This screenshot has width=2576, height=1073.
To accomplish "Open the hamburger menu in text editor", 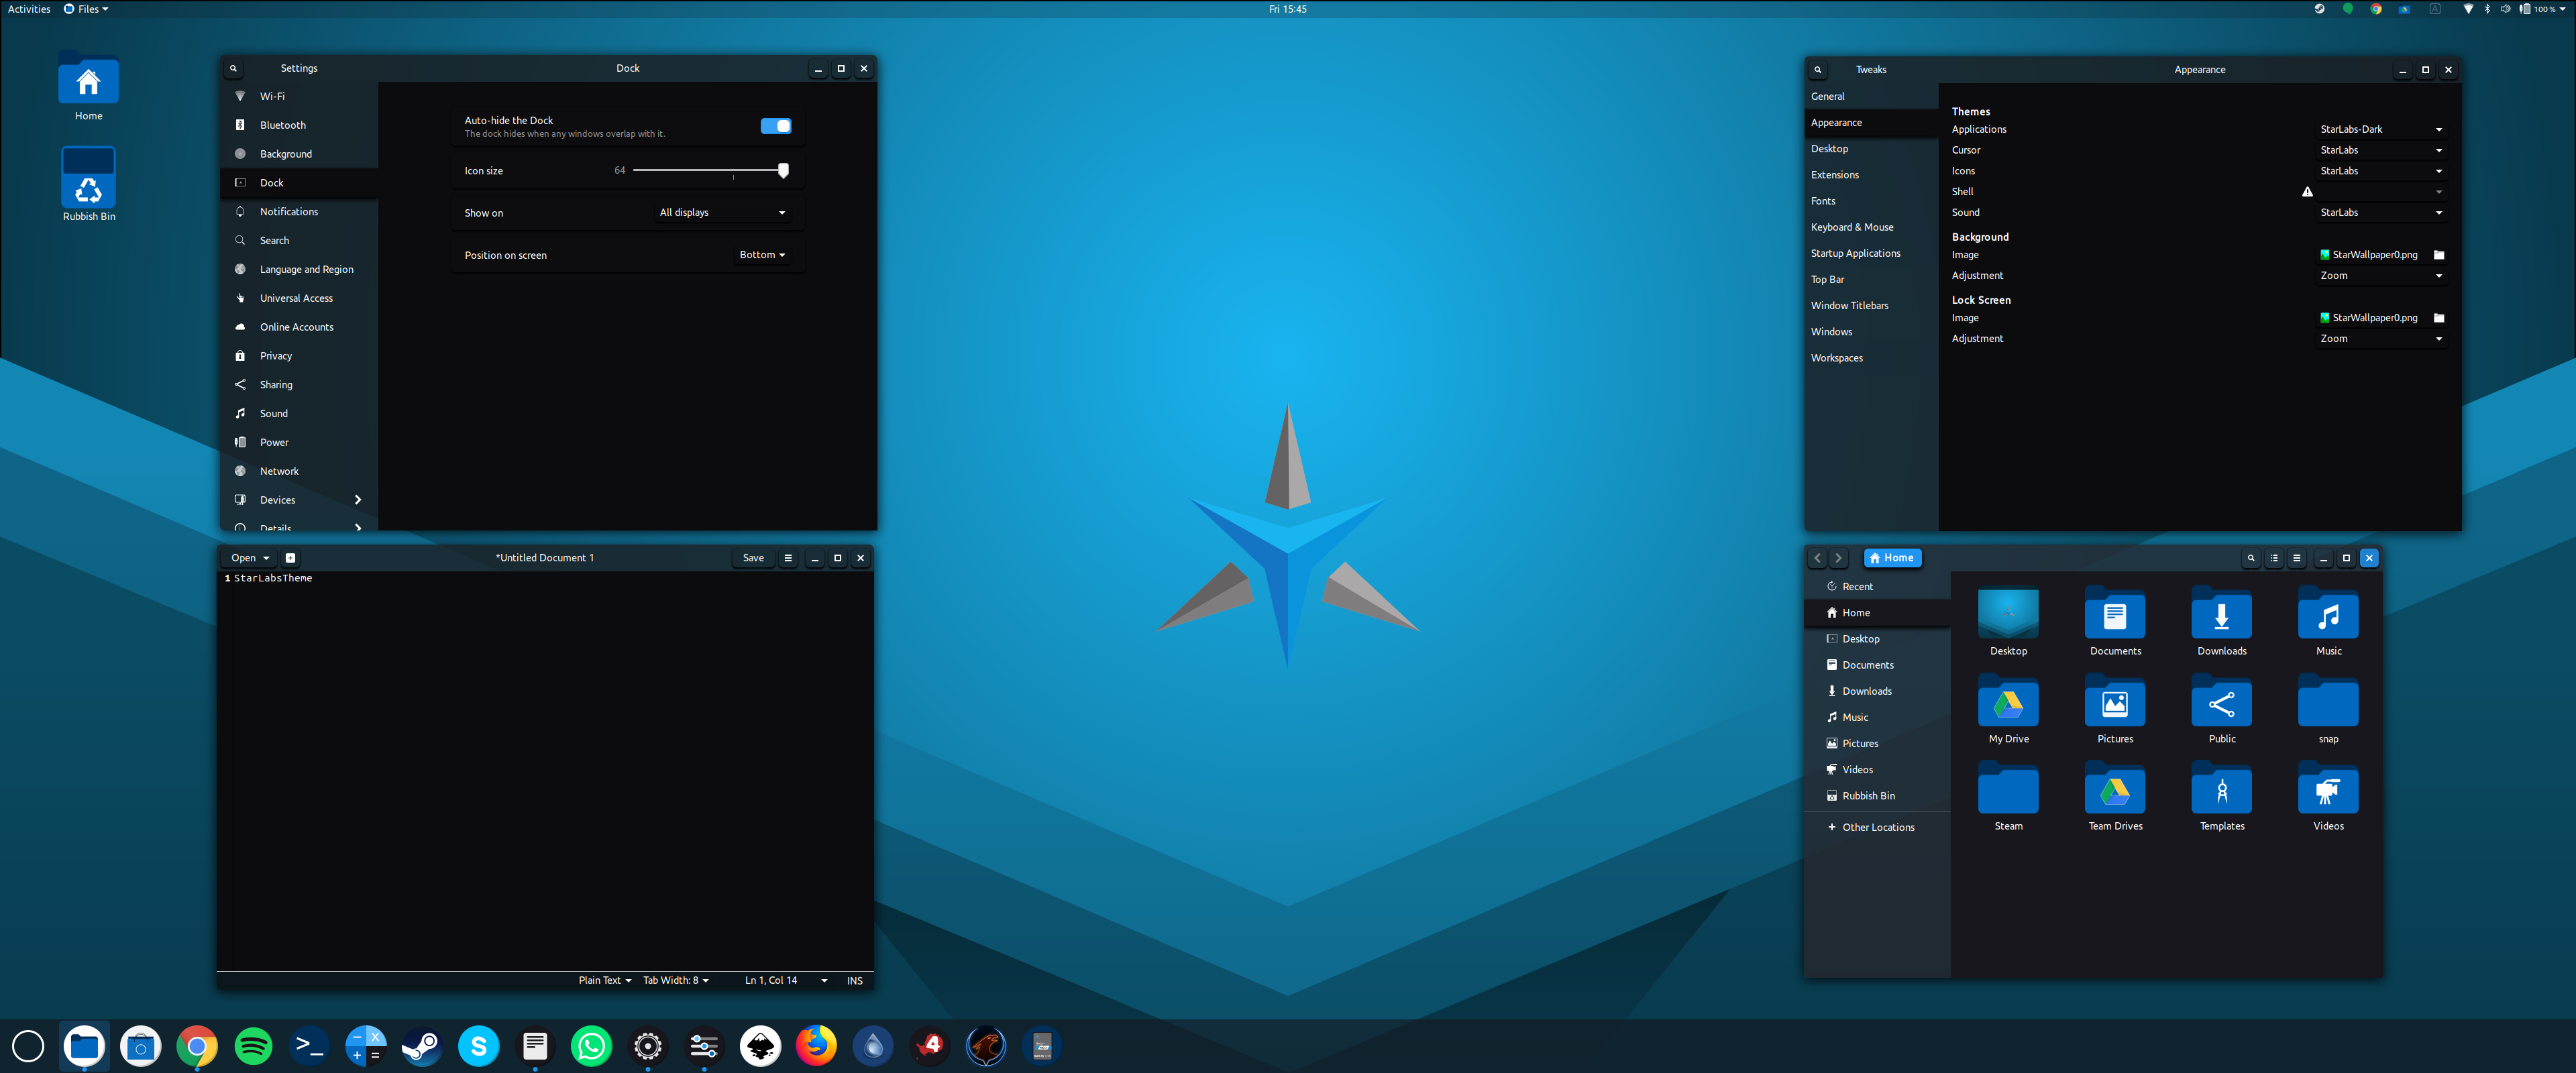I will pyautogui.click(x=788, y=558).
